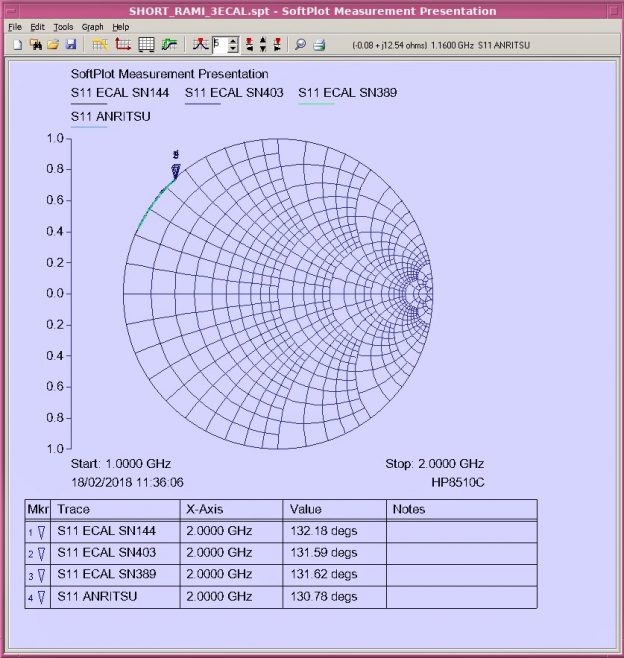Decrease the marker number spinner

click(233, 49)
